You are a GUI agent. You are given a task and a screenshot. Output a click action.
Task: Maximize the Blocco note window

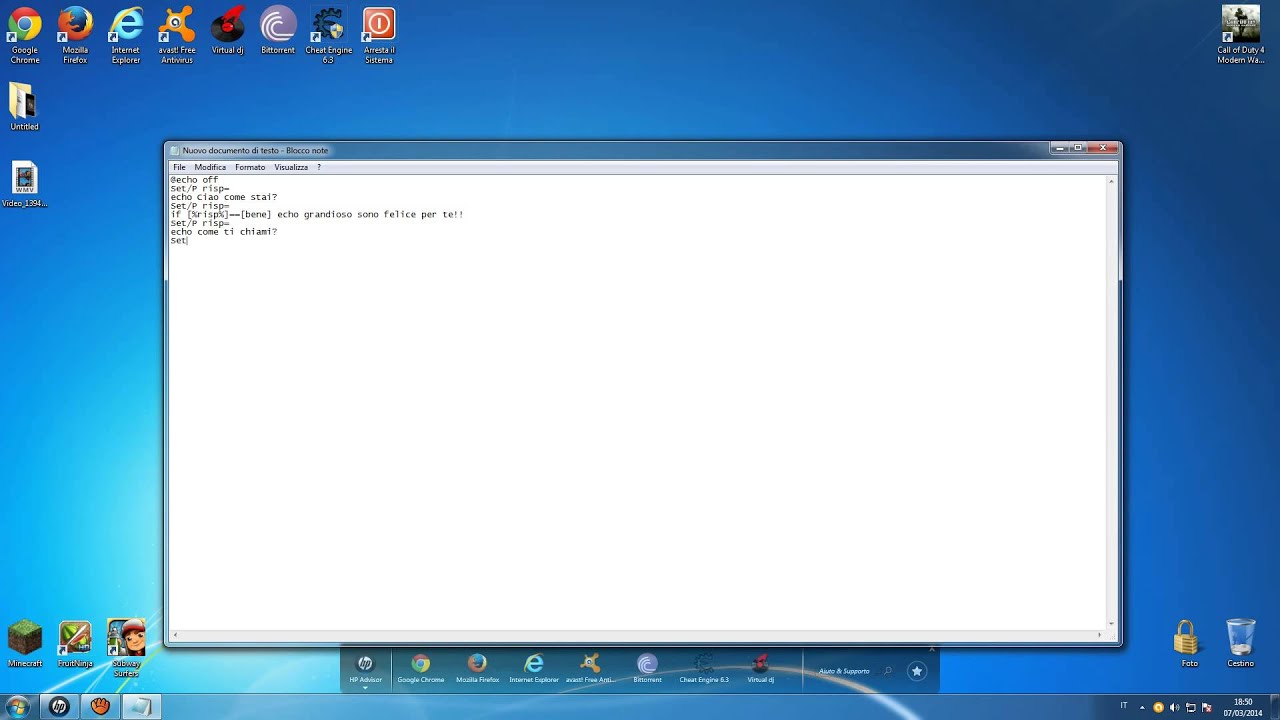point(1078,148)
